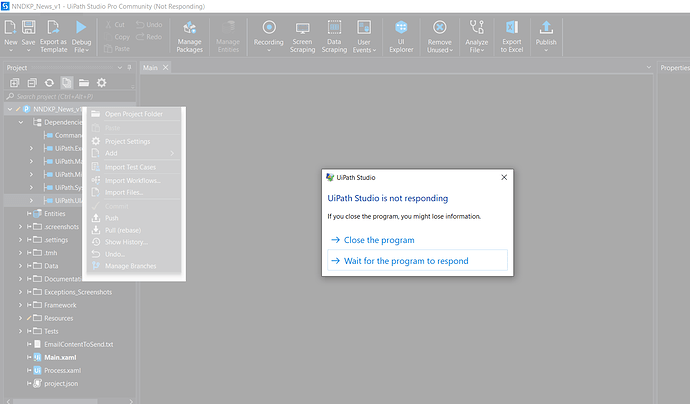Click the Save icon in ribbon
Viewport: 690px width, 404px height.
(29, 27)
